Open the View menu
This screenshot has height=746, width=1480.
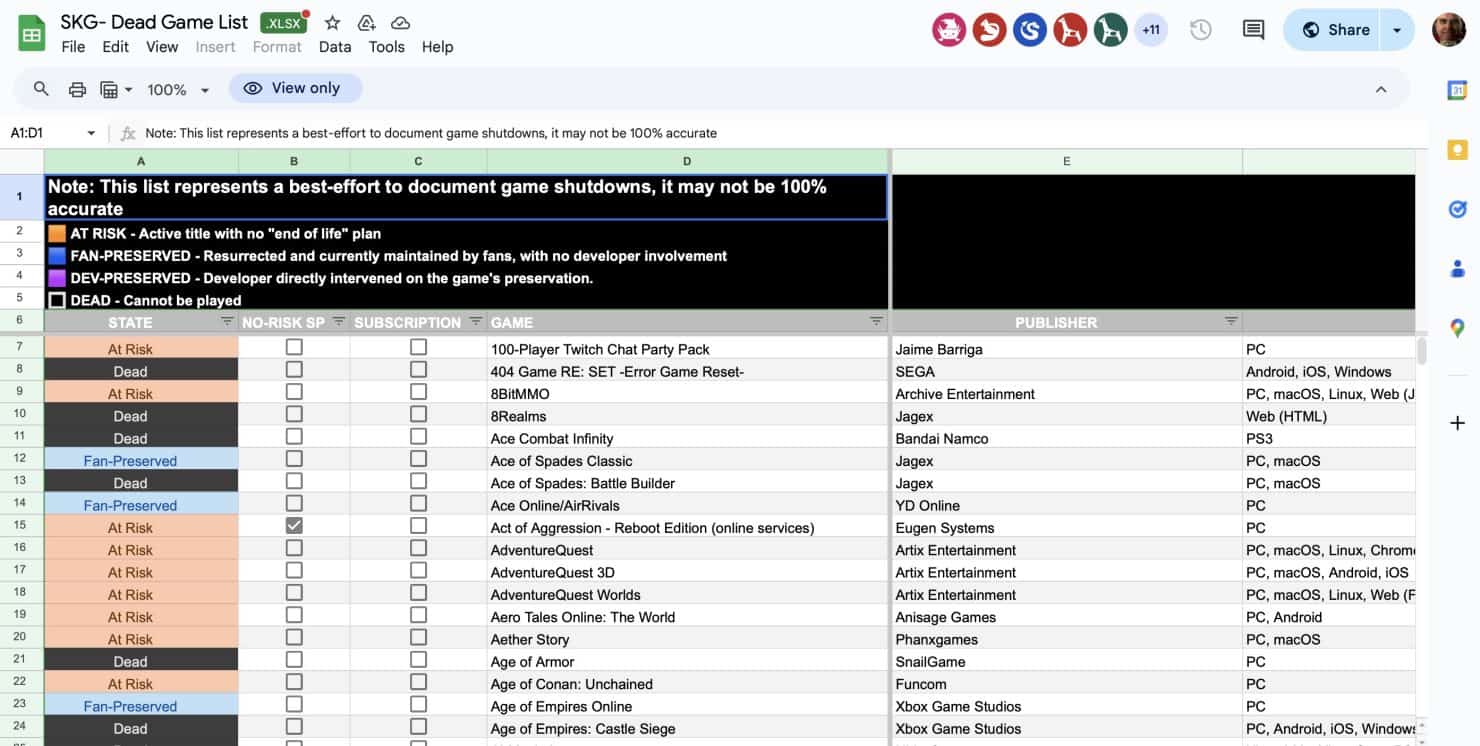pos(162,47)
